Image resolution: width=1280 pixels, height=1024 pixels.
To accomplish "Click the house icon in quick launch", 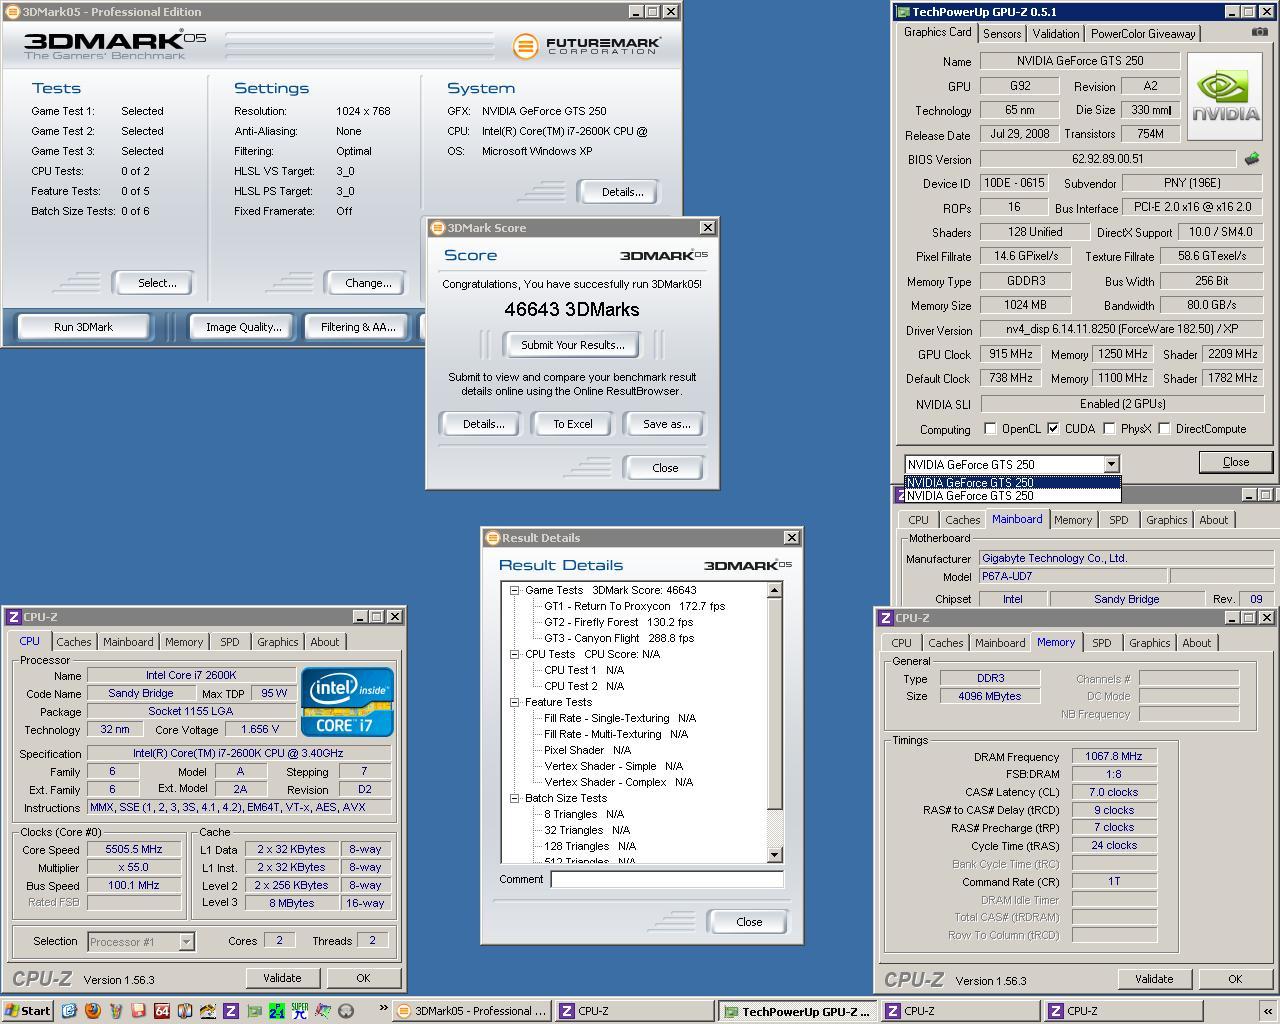I will coord(207,1011).
